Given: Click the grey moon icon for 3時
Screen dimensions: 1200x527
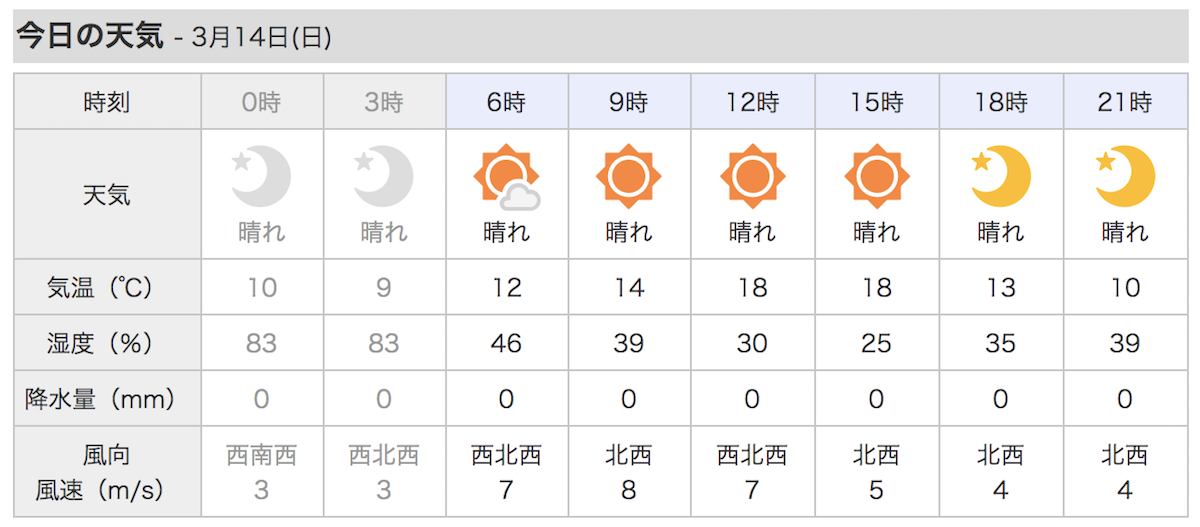Looking at the screenshot, I should click(383, 176).
